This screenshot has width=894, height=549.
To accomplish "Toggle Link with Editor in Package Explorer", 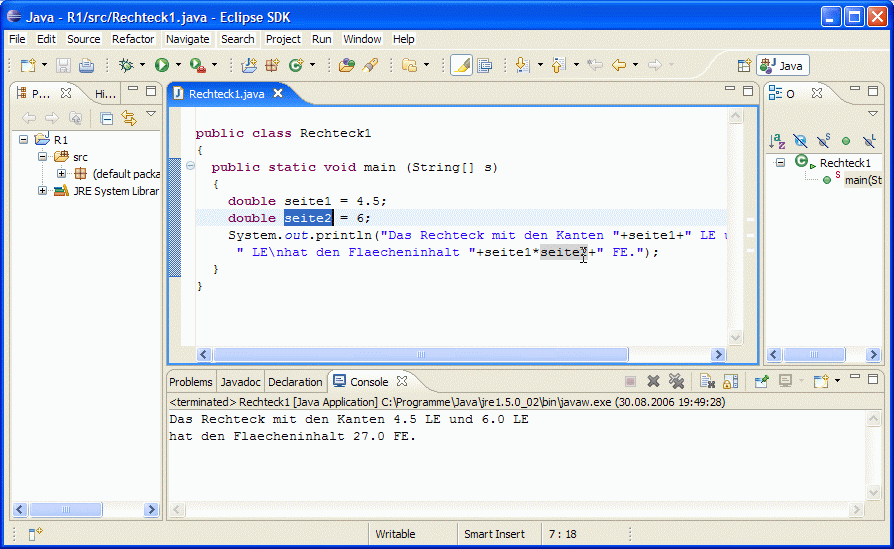I will click(x=128, y=118).
